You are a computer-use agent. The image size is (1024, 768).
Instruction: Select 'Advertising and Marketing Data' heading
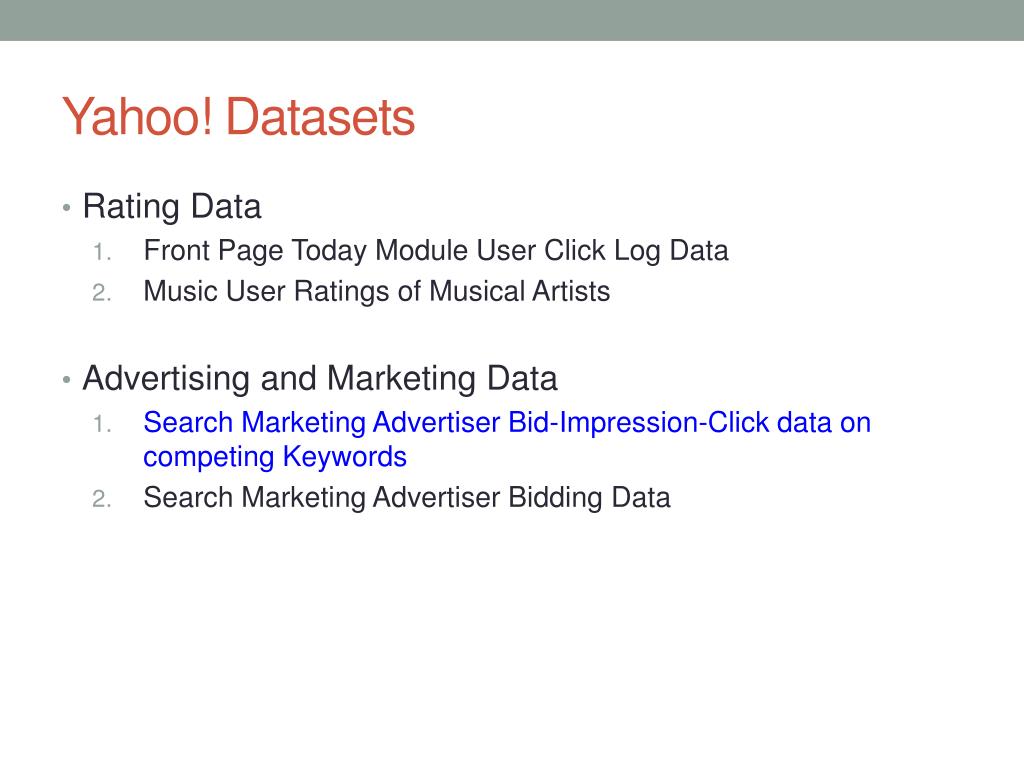click(320, 379)
